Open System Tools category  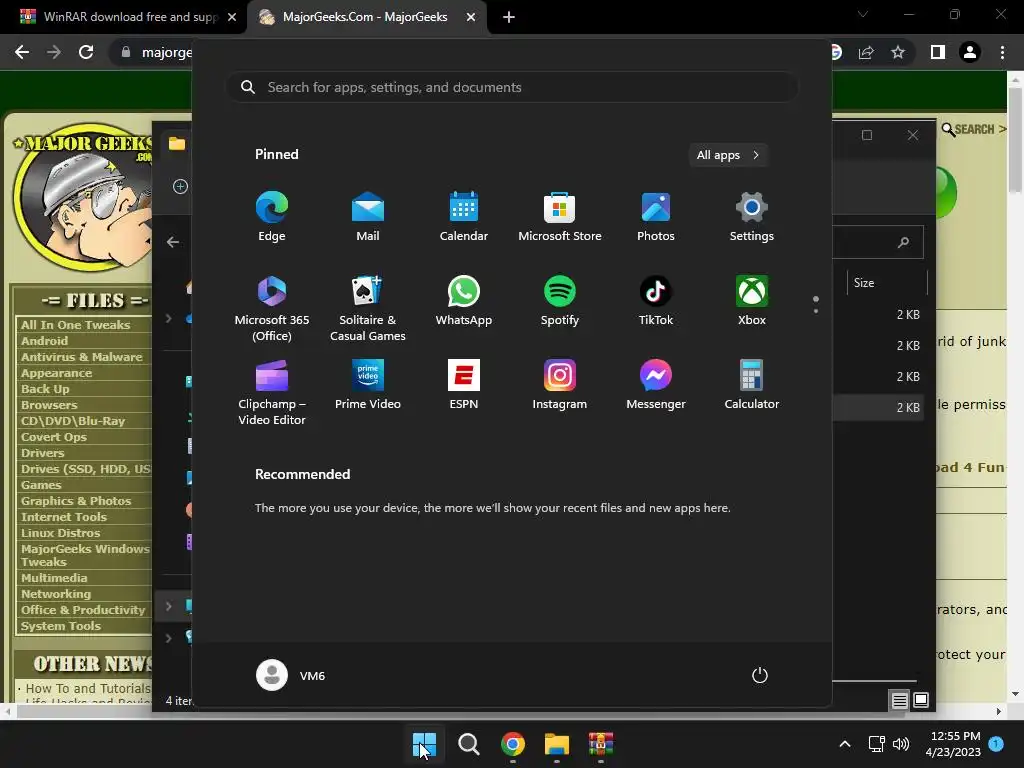pyautogui.click(x=61, y=626)
